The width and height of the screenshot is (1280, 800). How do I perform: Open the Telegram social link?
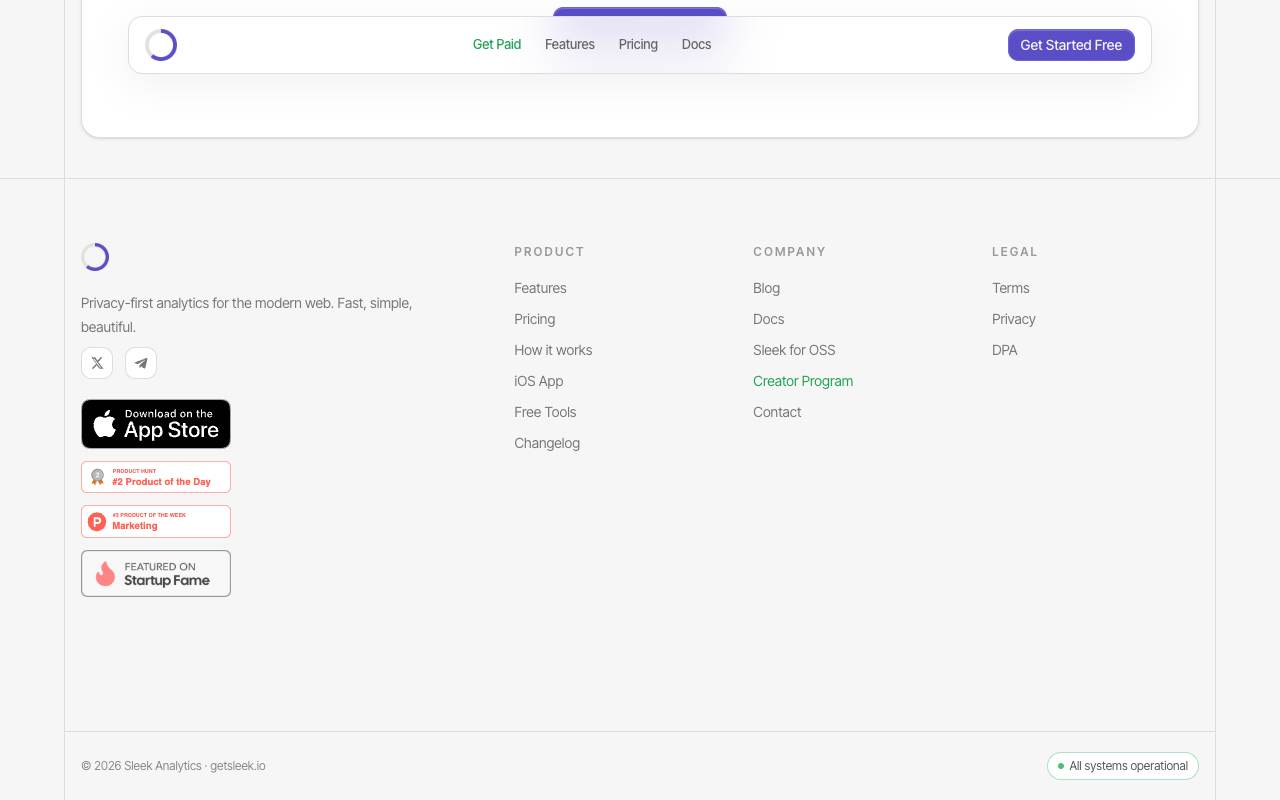141,363
